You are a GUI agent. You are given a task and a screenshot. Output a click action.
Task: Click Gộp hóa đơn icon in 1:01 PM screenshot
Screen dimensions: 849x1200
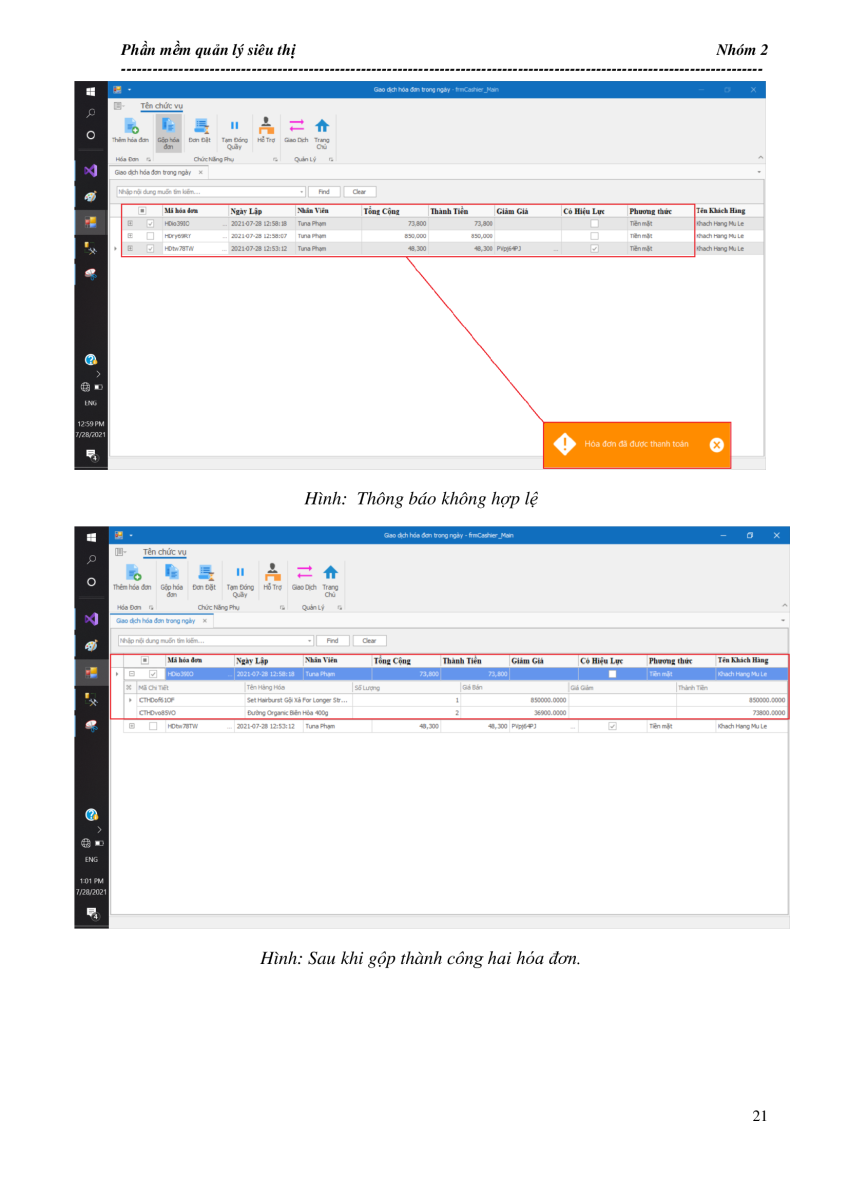coord(171,572)
